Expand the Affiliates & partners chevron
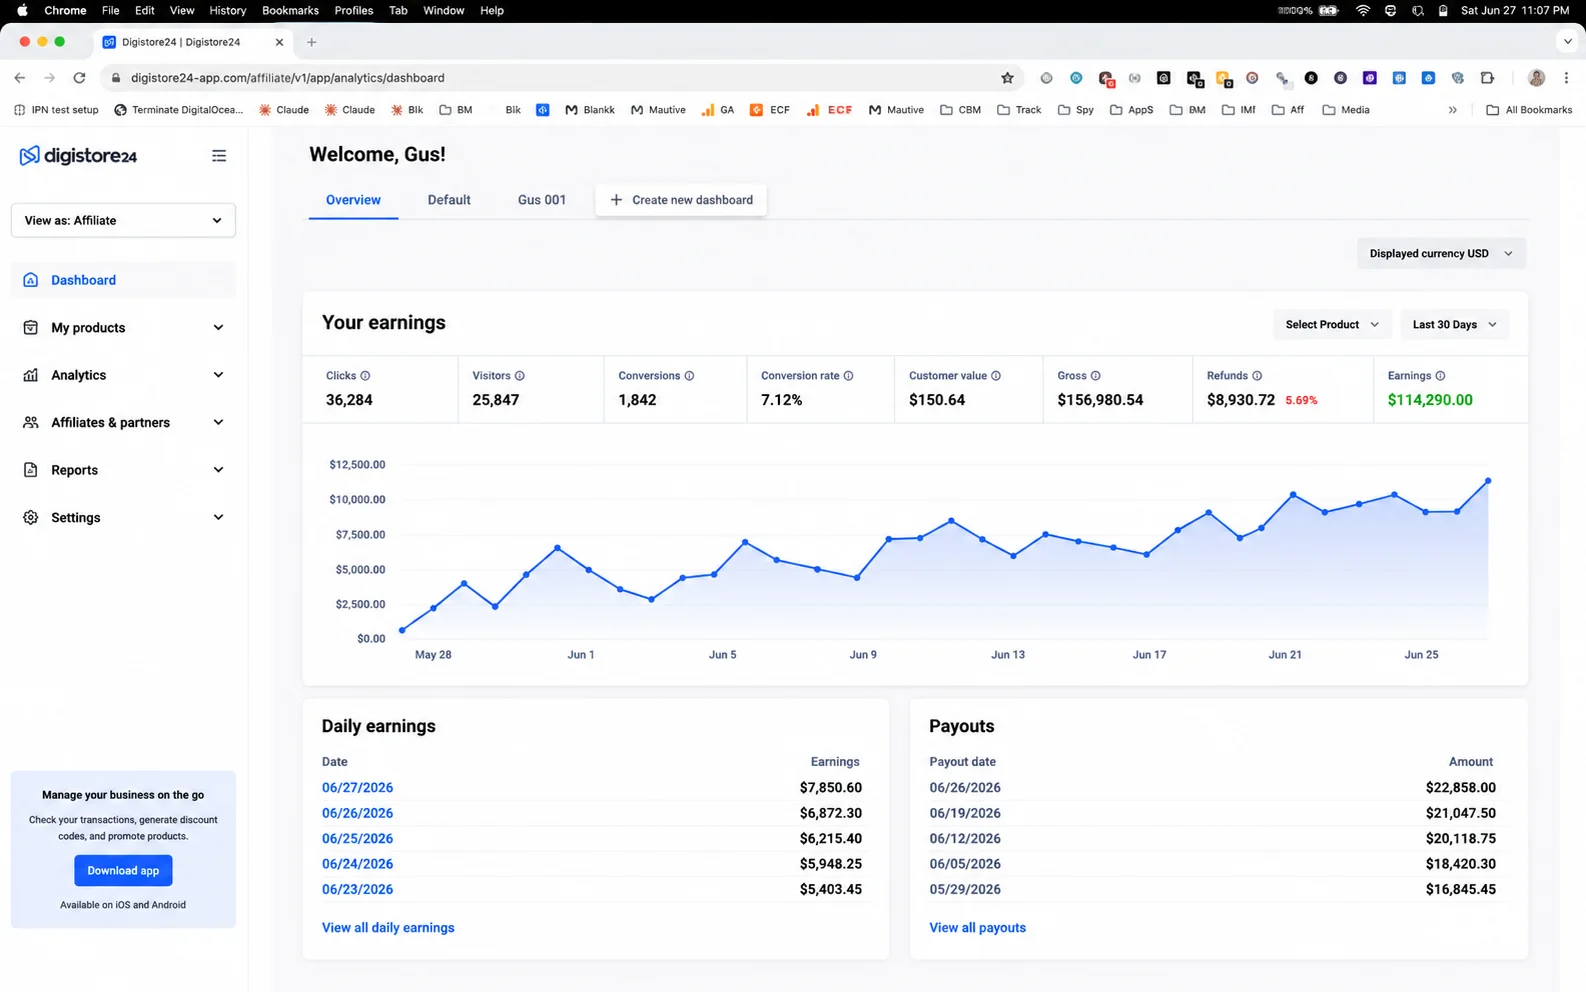The height and width of the screenshot is (992, 1586). (x=218, y=422)
